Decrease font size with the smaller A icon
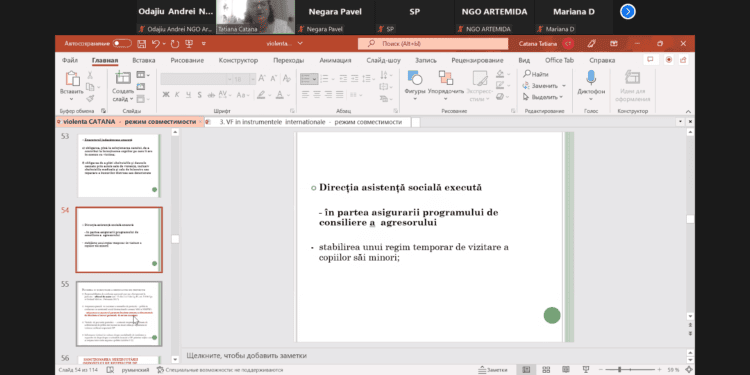750x375 pixels. (274, 78)
